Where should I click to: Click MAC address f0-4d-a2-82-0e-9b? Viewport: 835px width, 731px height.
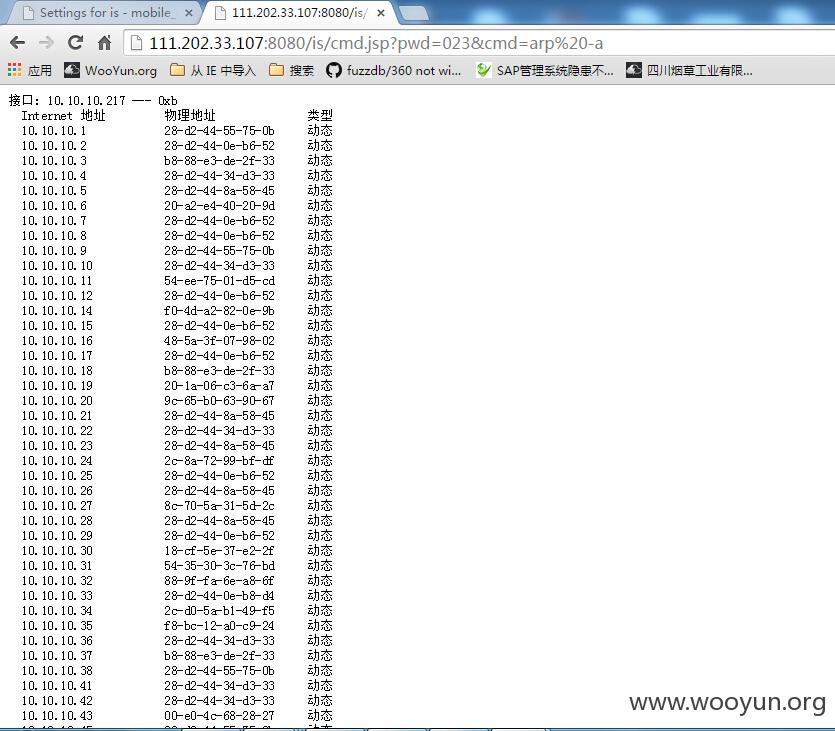coord(219,311)
